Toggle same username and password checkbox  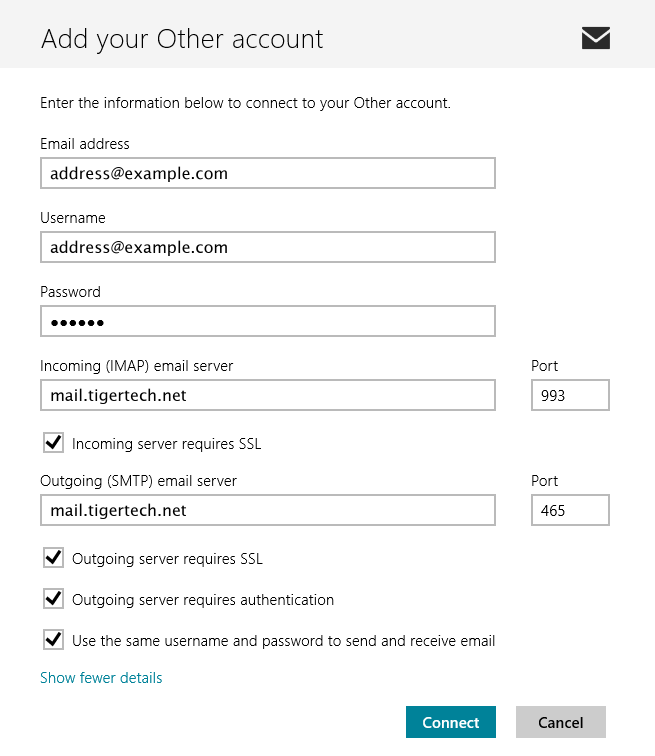click(53, 639)
